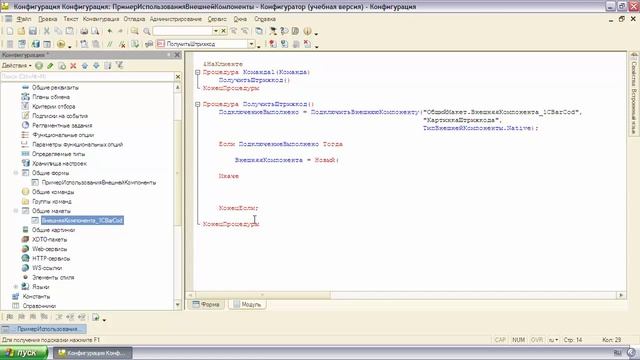Start debugging with the yellow play icon
Viewport: 640px width, 360px height.
[61, 44]
